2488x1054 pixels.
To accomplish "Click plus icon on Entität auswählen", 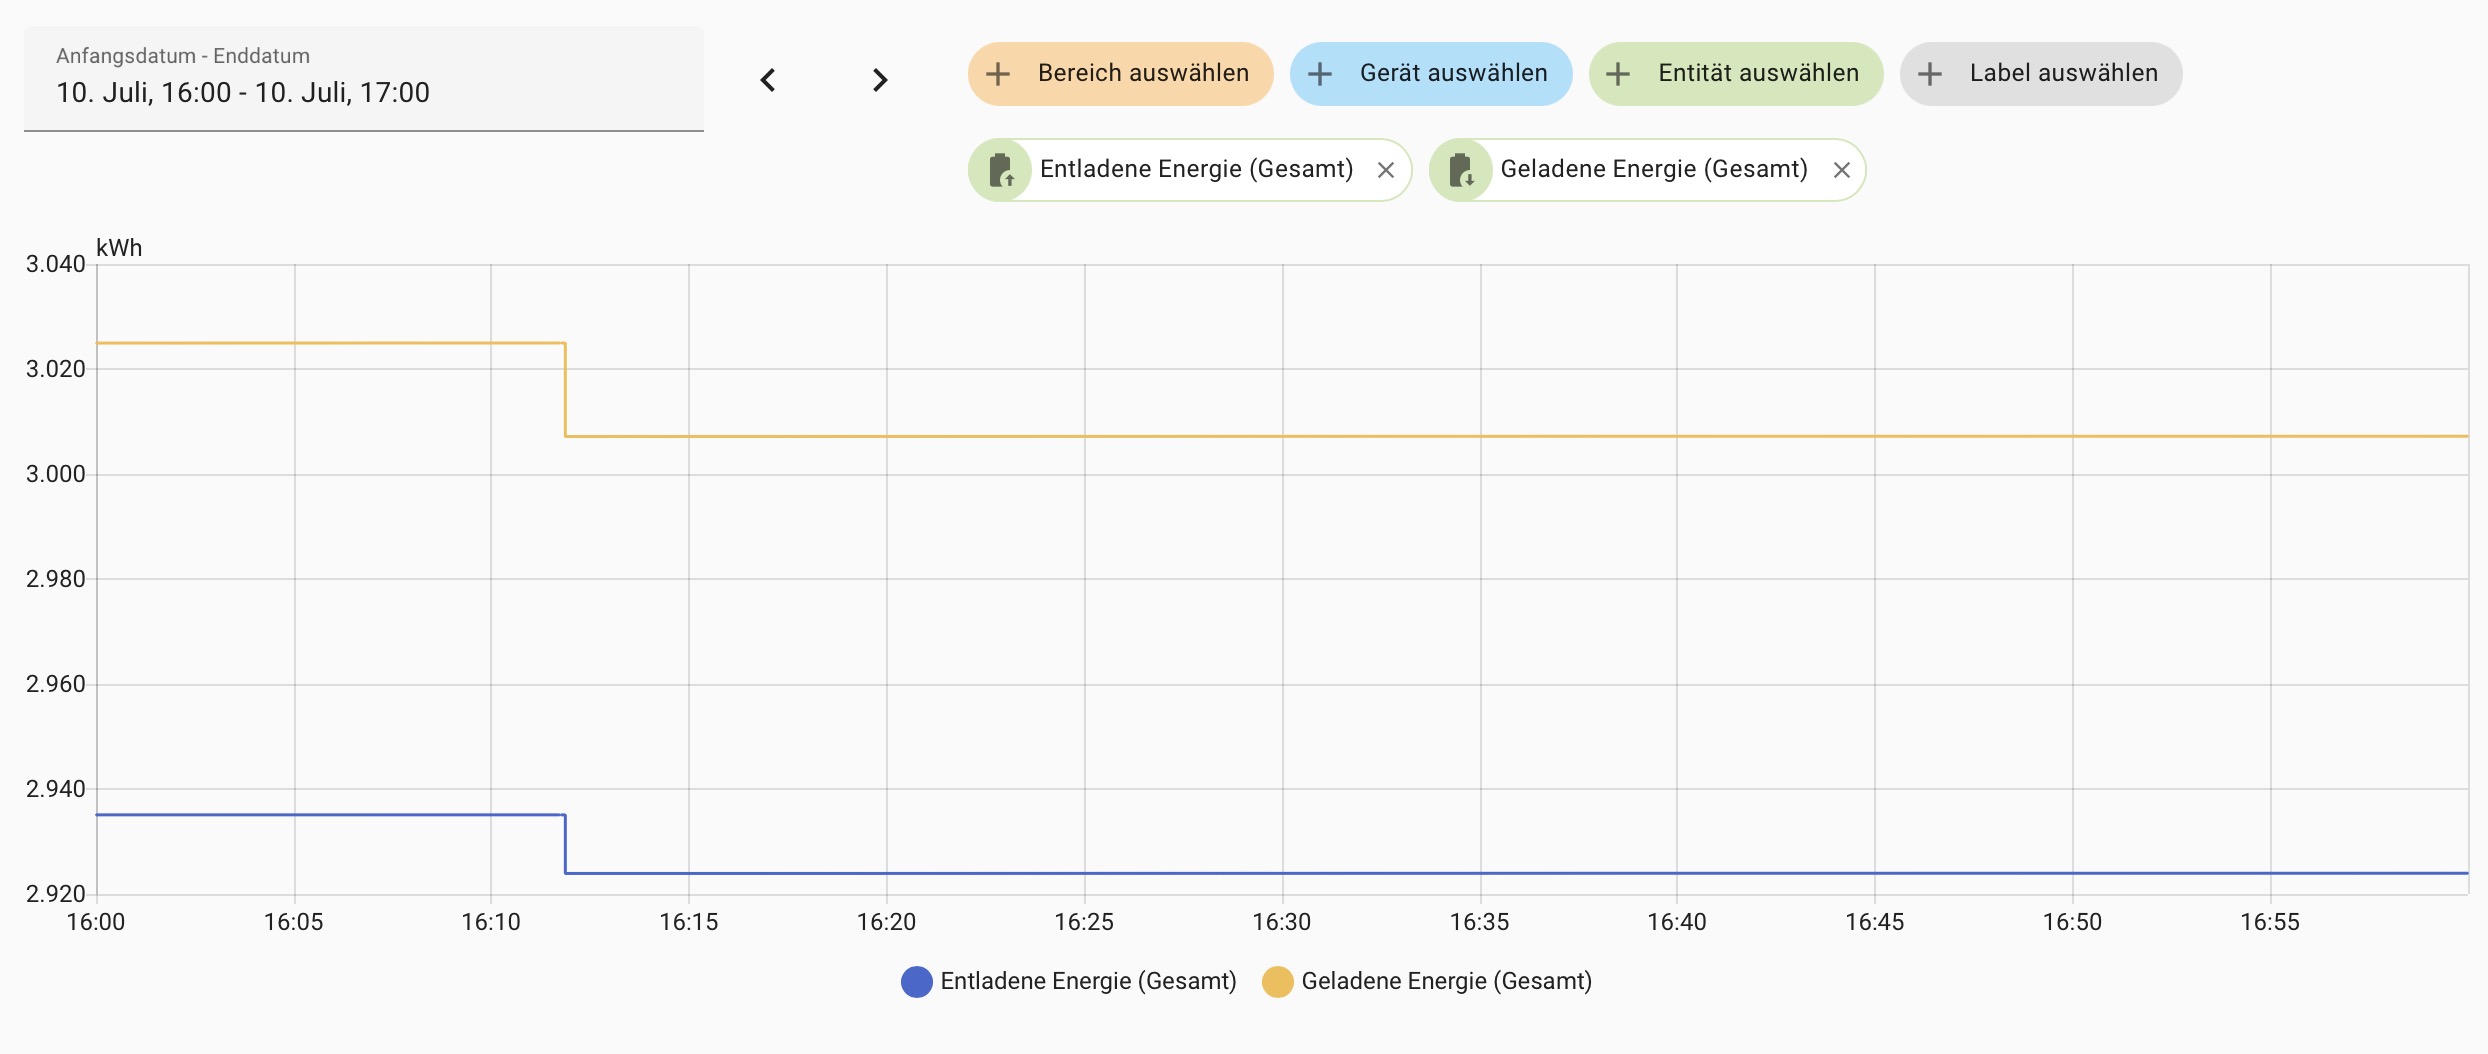I will 1618,74.
